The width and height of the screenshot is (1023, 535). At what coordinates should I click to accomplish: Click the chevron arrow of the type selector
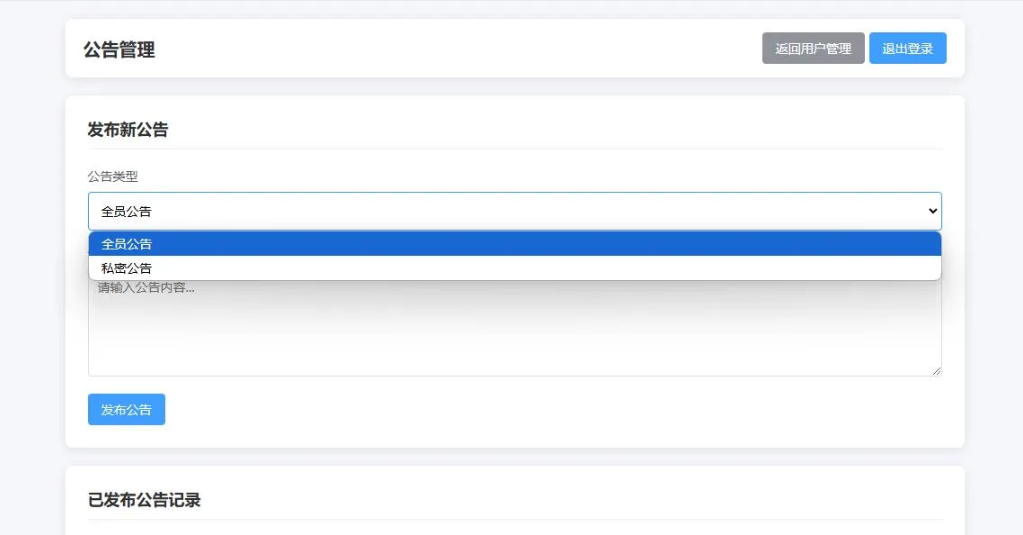(932, 211)
